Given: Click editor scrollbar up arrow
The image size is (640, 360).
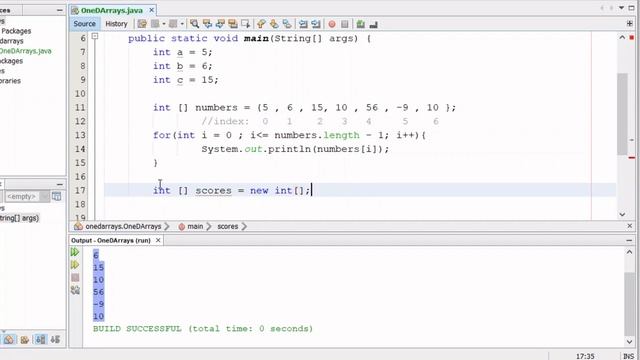Looking at the screenshot, I should click(622, 37).
